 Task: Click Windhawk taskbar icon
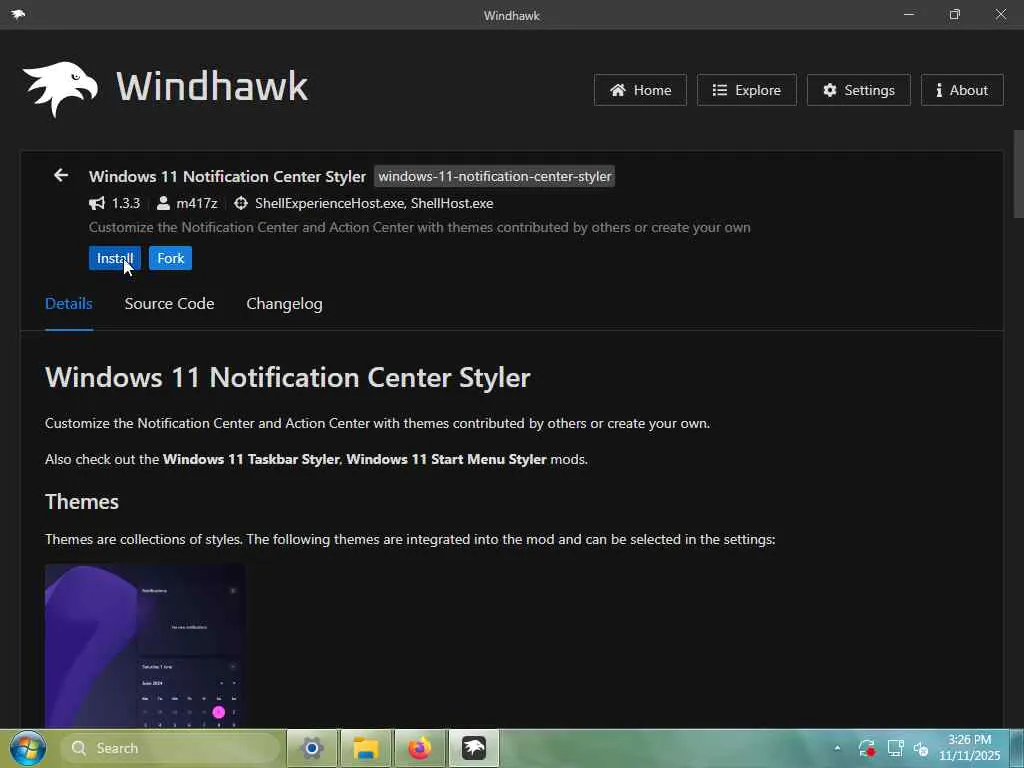(474, 748)
